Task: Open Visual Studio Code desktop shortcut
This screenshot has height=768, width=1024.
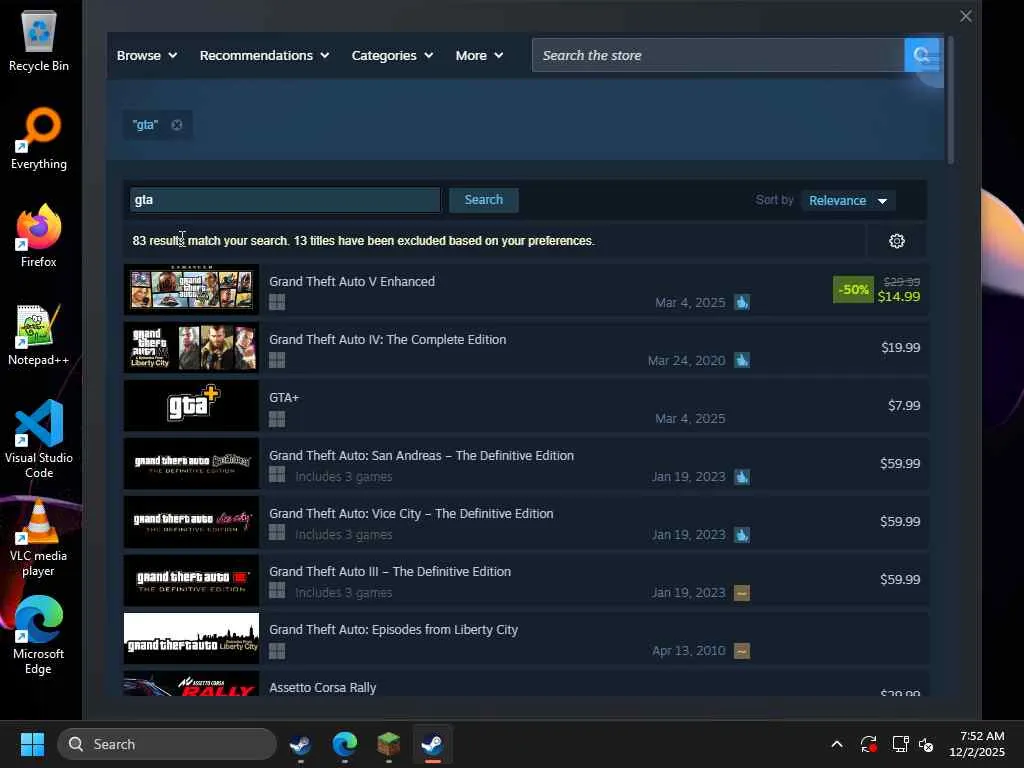Action: click(x=39, y=439)
